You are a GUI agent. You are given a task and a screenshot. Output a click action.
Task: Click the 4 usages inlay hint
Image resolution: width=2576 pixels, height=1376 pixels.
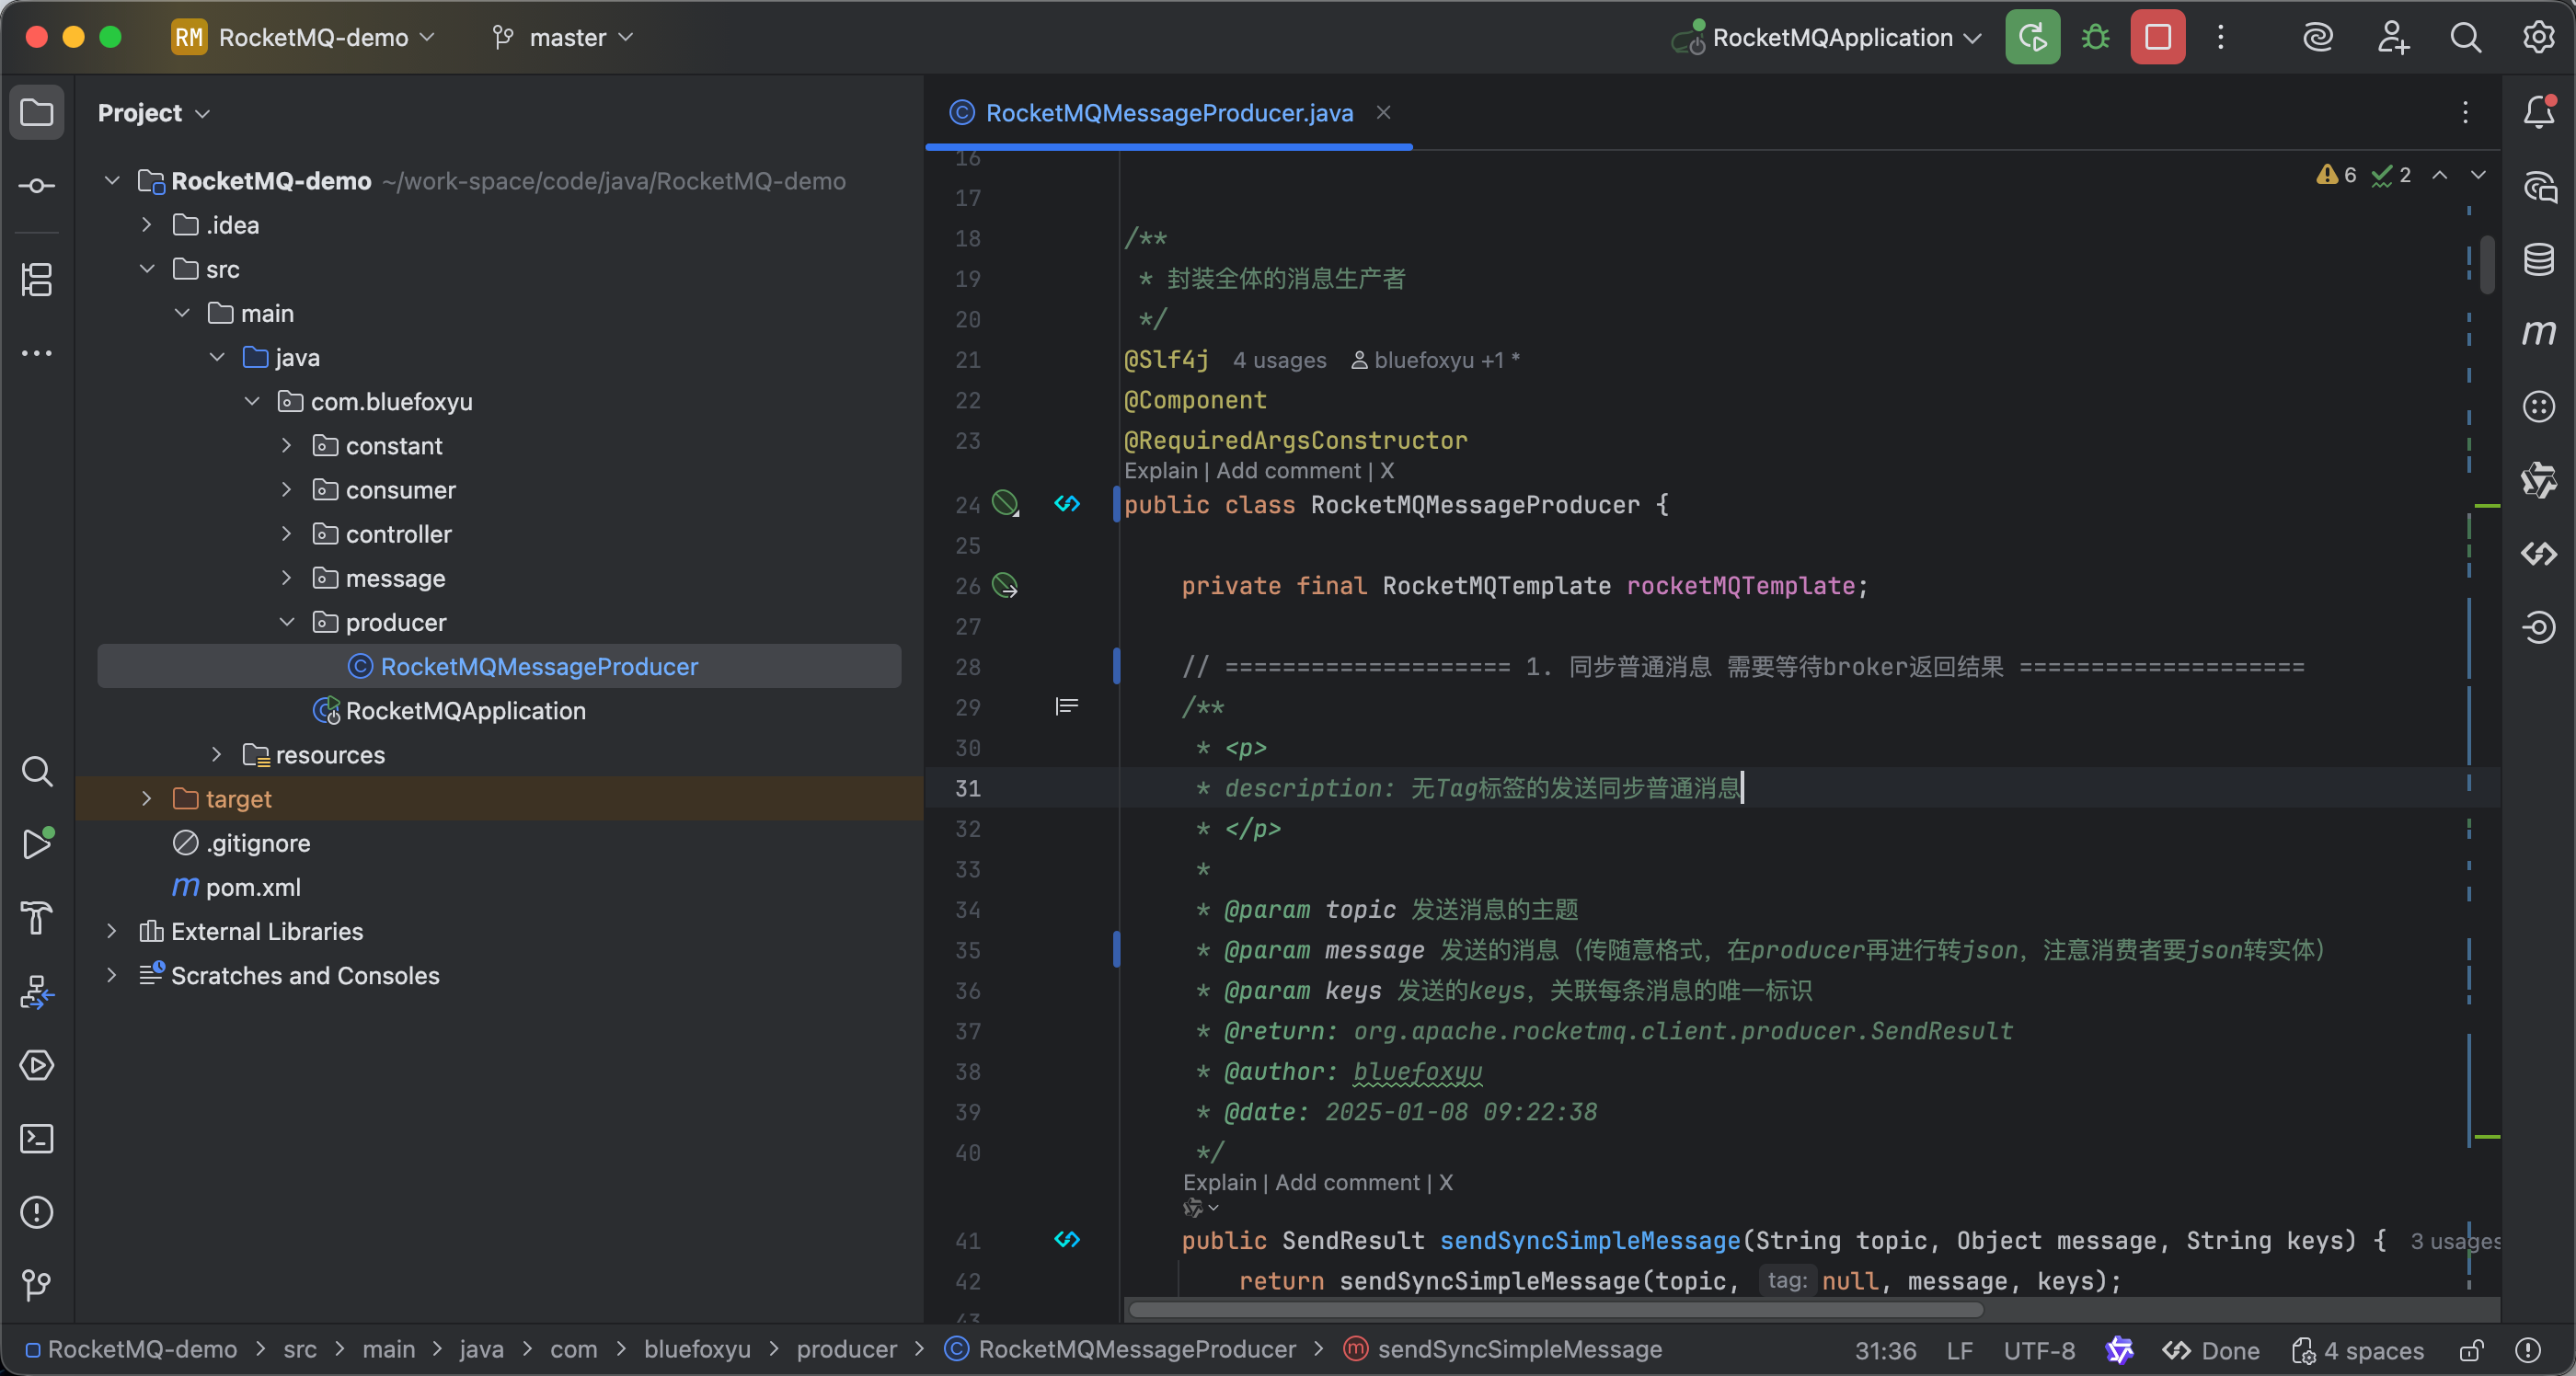tap(1279, 360)
